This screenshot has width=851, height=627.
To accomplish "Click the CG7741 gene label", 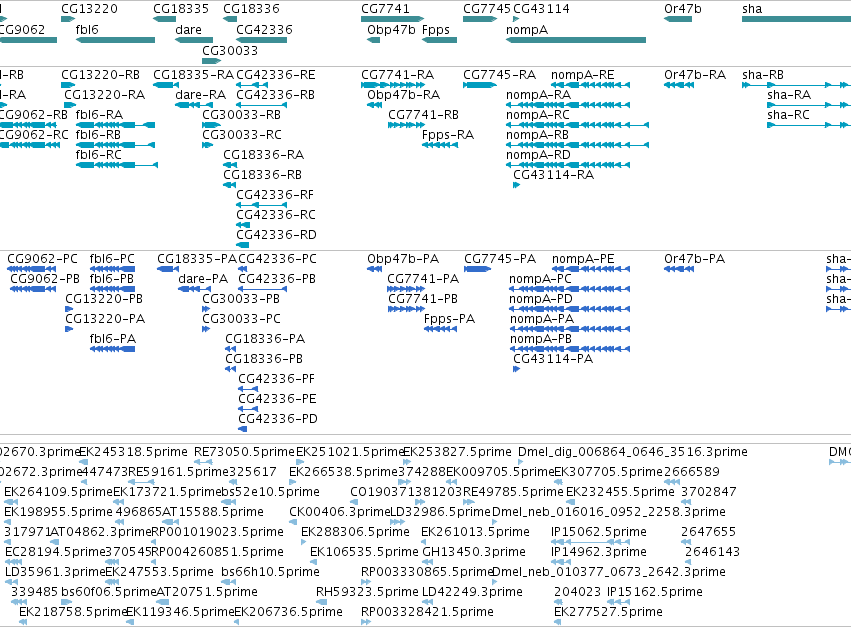I will point(385,9).
